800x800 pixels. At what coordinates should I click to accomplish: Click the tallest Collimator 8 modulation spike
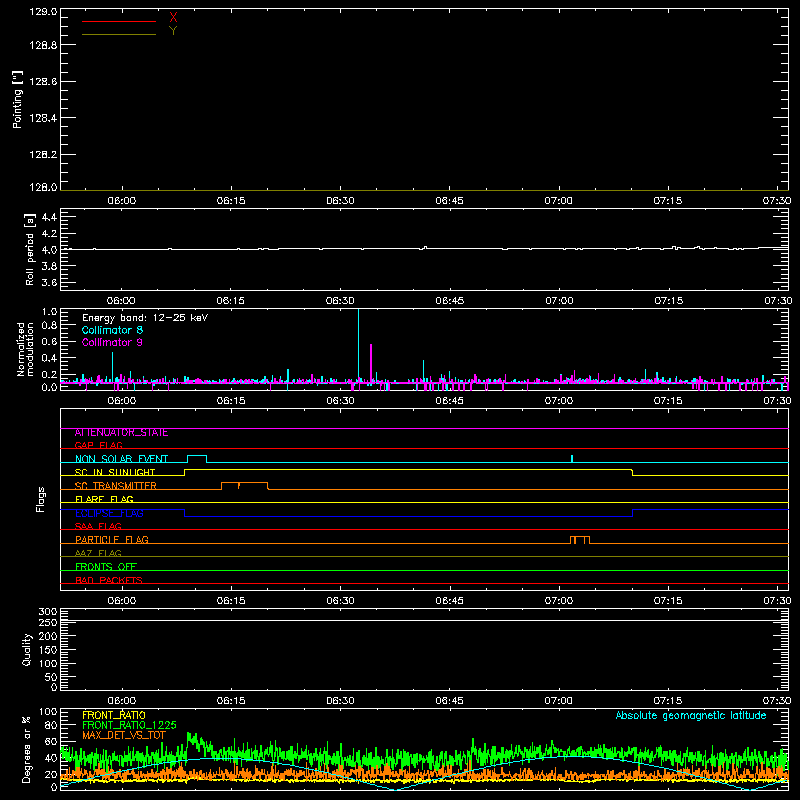(359, 345)
